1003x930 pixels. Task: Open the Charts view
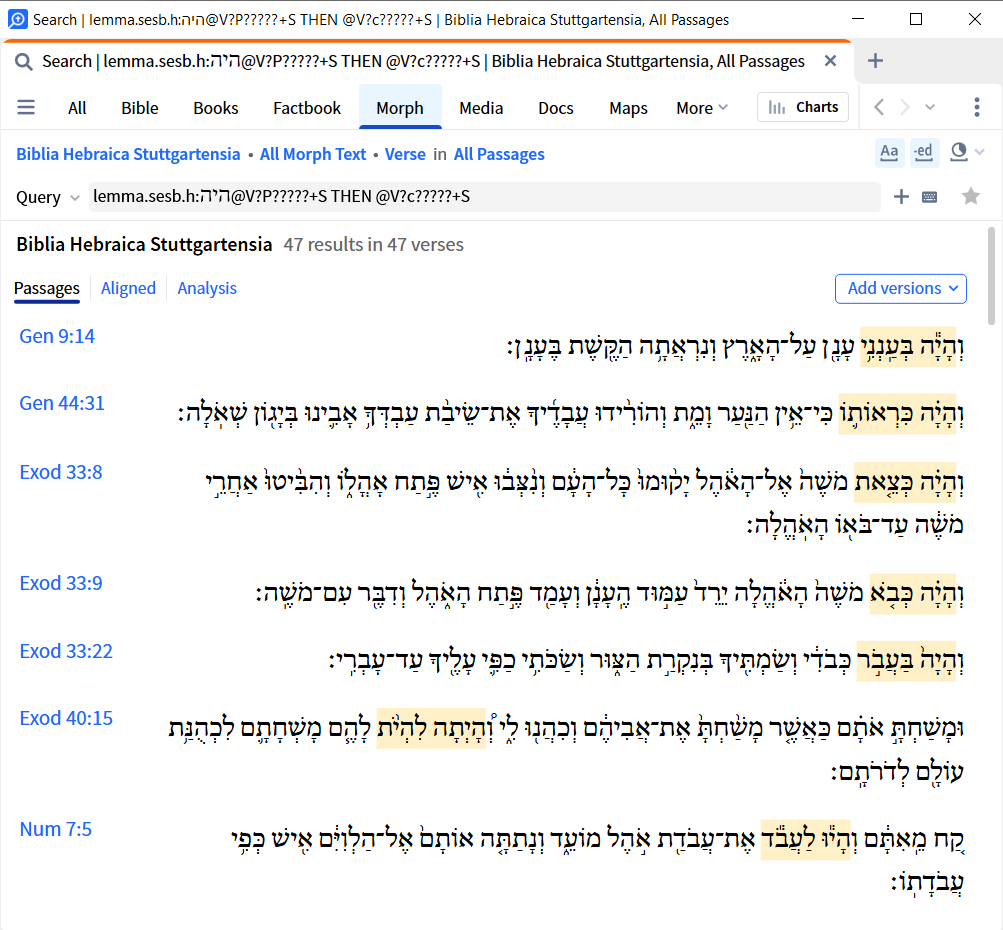click(x=803, y=107)
